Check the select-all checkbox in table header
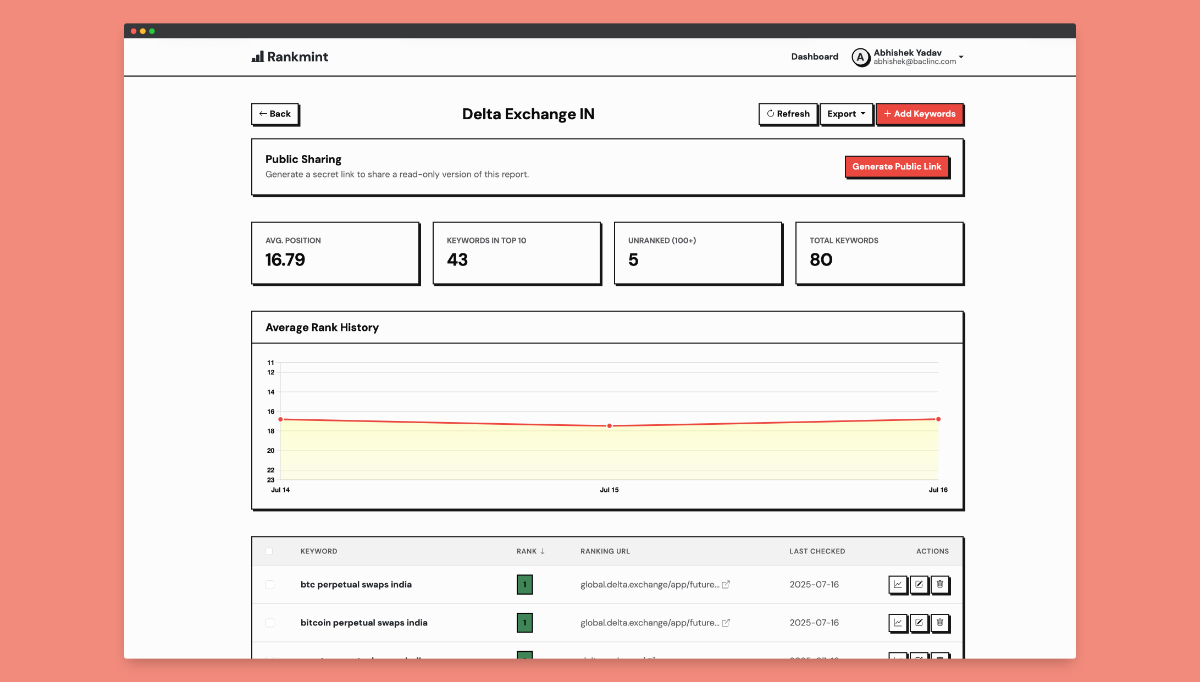This screenshot has width=1200, height=682. pos(270,551)
